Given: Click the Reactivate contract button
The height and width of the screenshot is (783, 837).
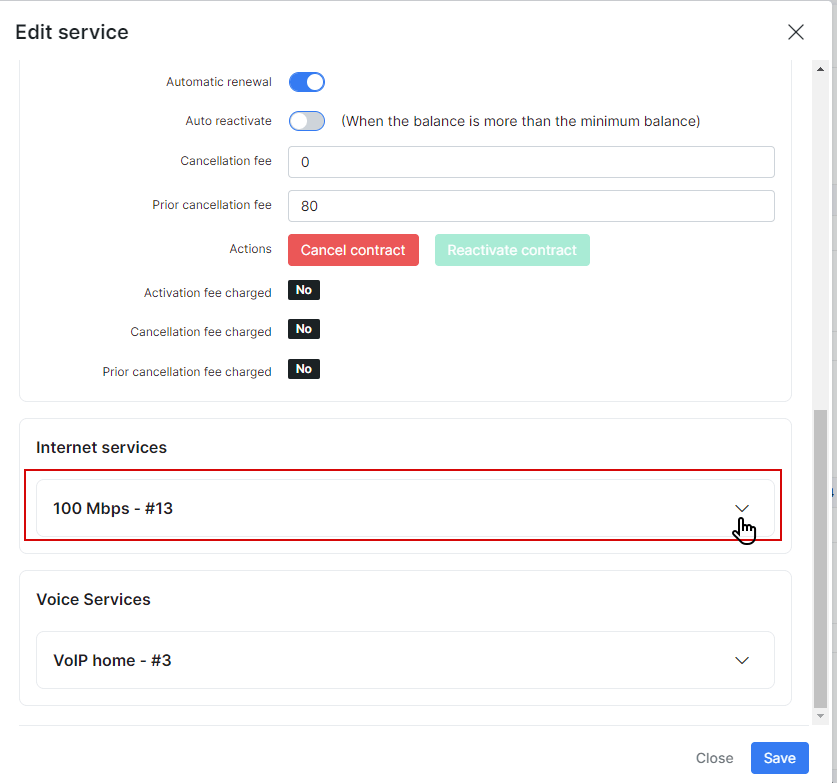Looking at the screenshot, I should click(512, 250).
